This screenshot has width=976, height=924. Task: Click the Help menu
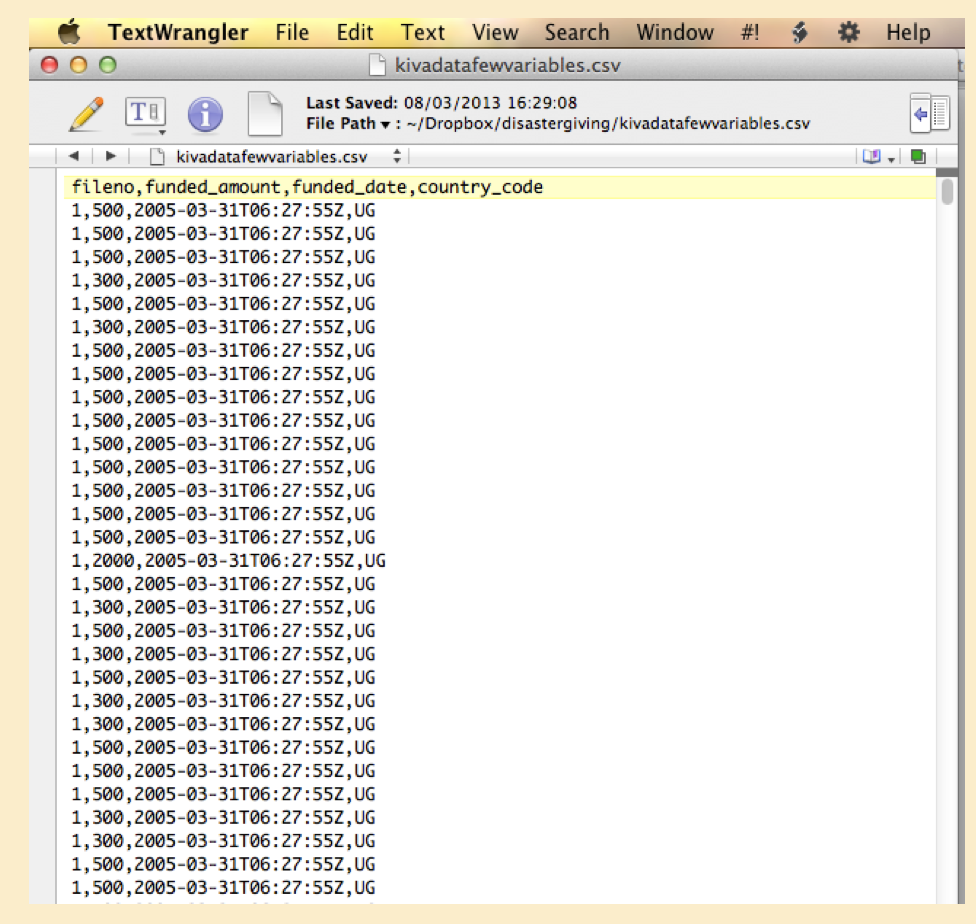[x=908, y=32]
